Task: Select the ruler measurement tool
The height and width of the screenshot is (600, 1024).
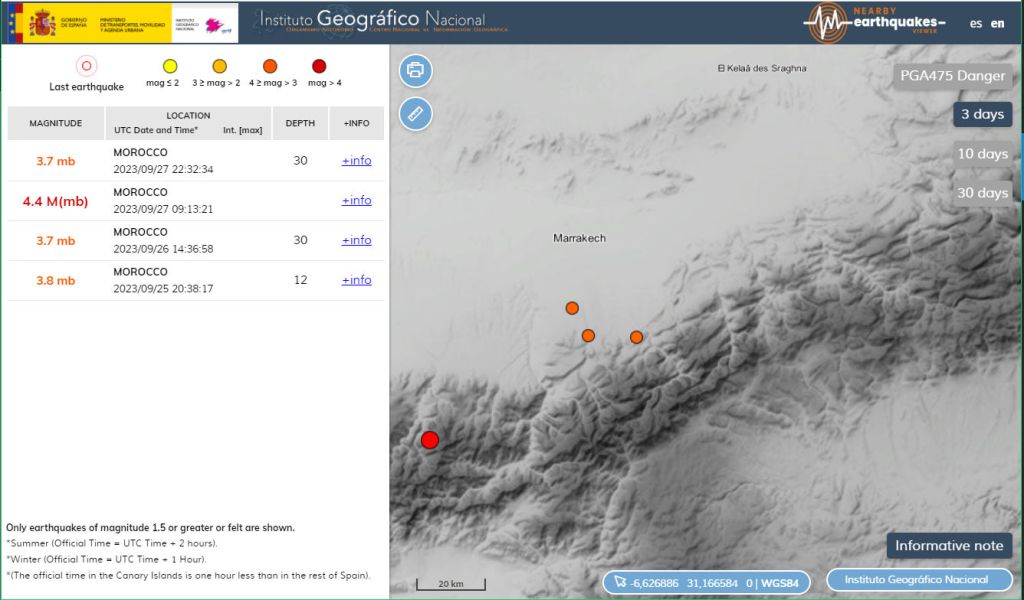Action: pyautogui.click(x=416, y=114)
